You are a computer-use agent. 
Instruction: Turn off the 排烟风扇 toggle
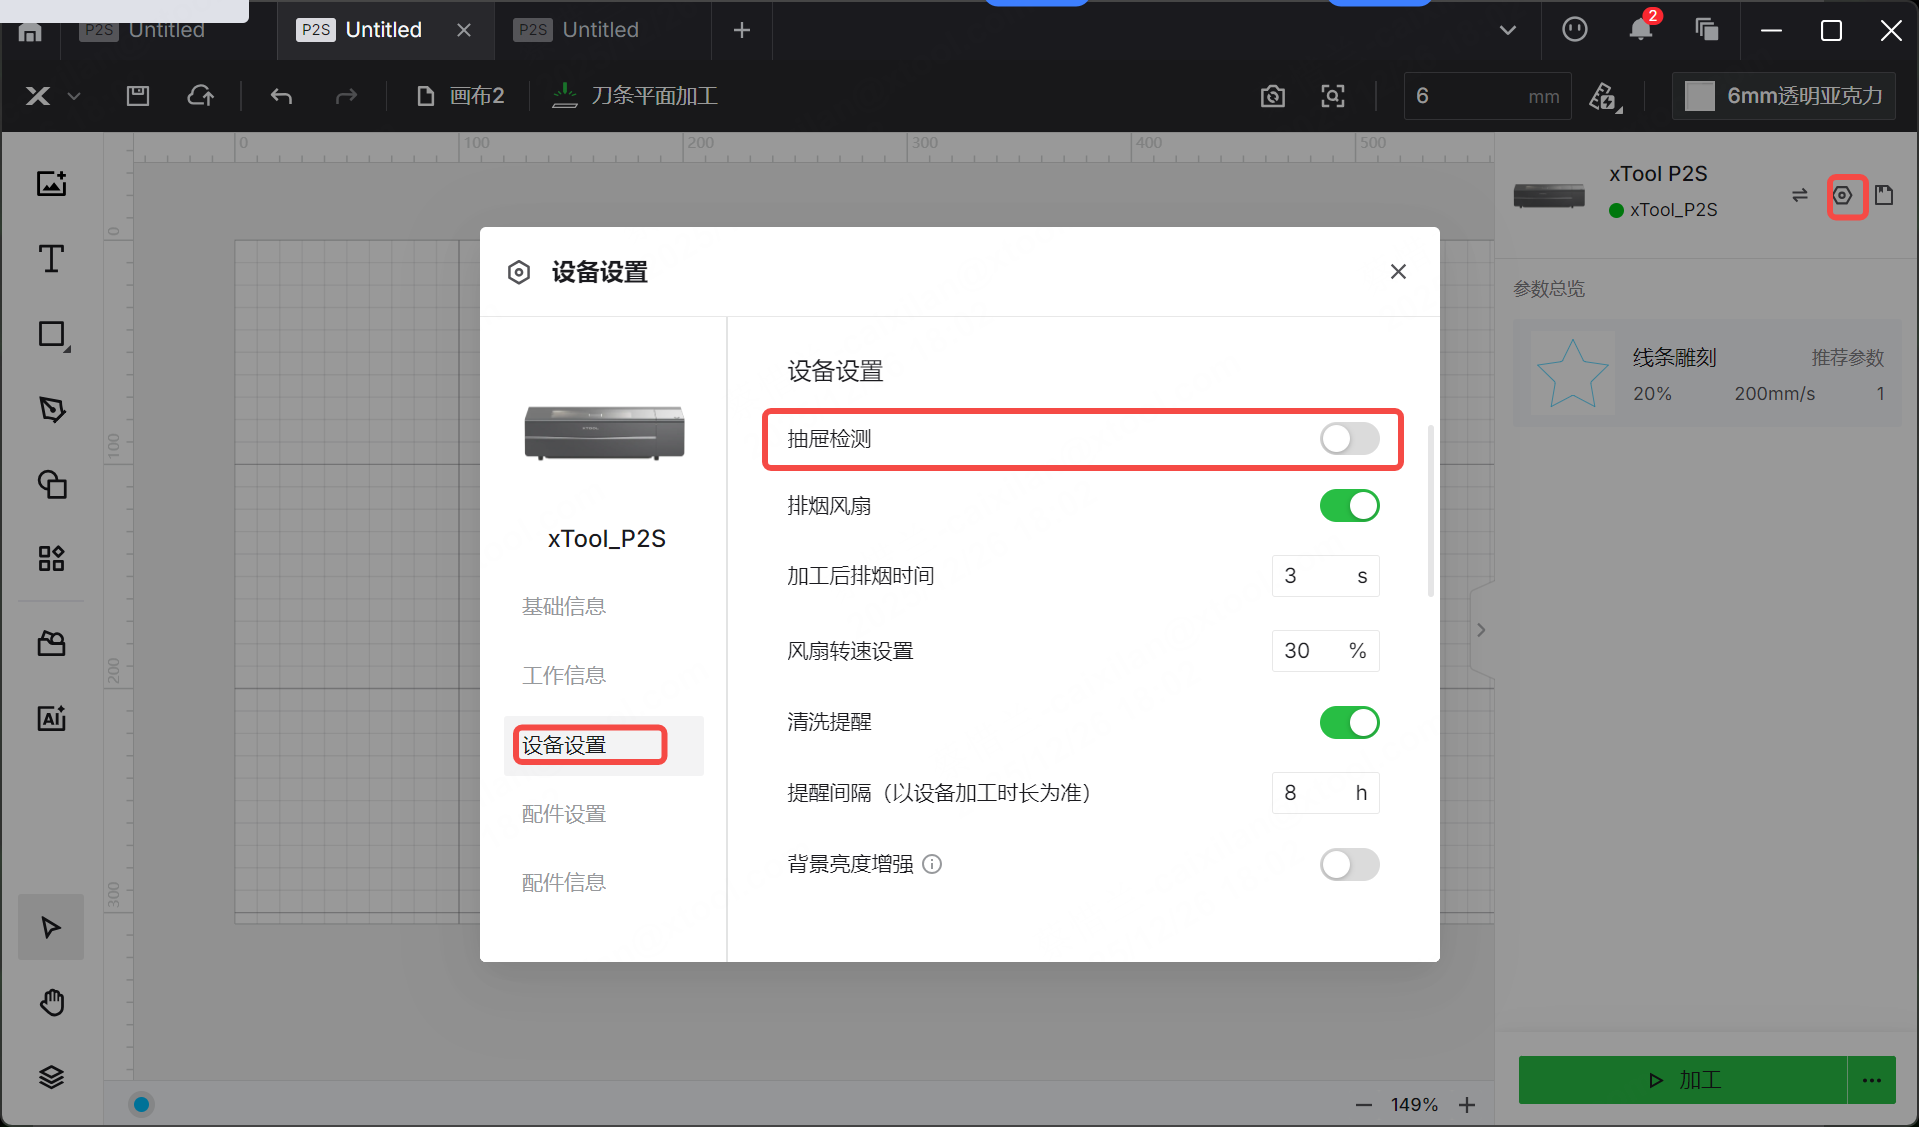(1348, 506)
